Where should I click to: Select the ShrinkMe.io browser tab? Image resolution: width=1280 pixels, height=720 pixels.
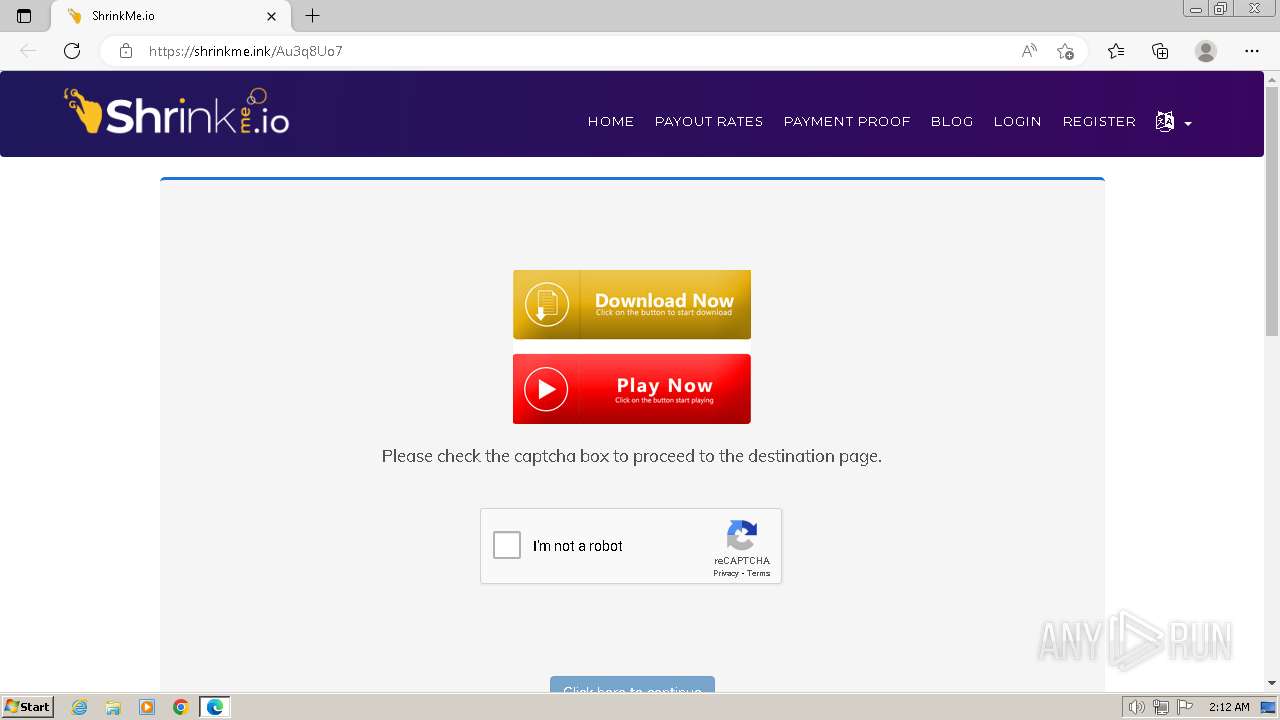tap(170, 16)
